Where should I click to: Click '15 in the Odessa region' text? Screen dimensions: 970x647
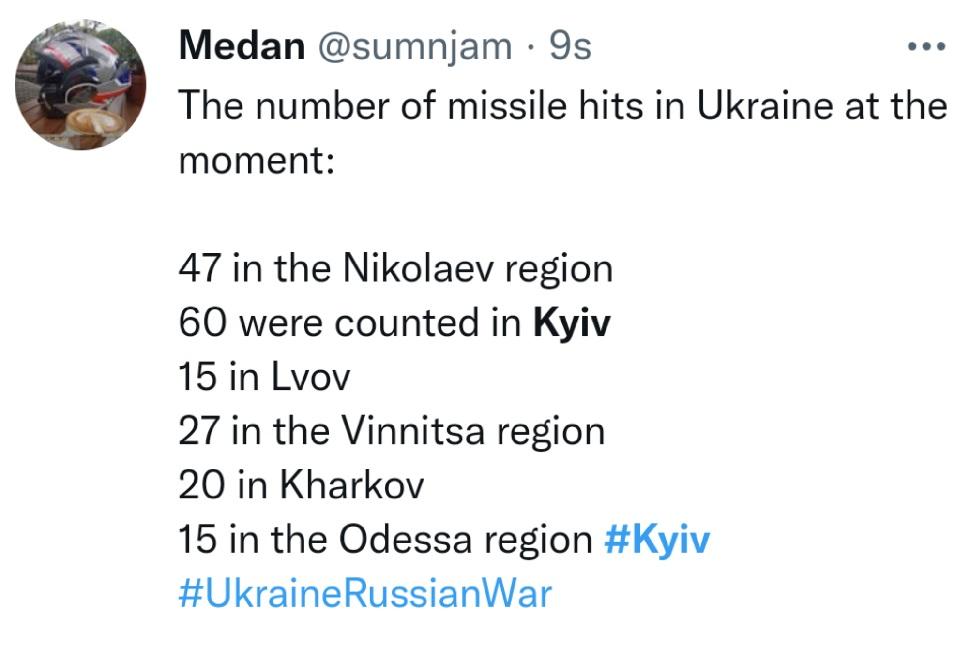click(x=385, y=539)
